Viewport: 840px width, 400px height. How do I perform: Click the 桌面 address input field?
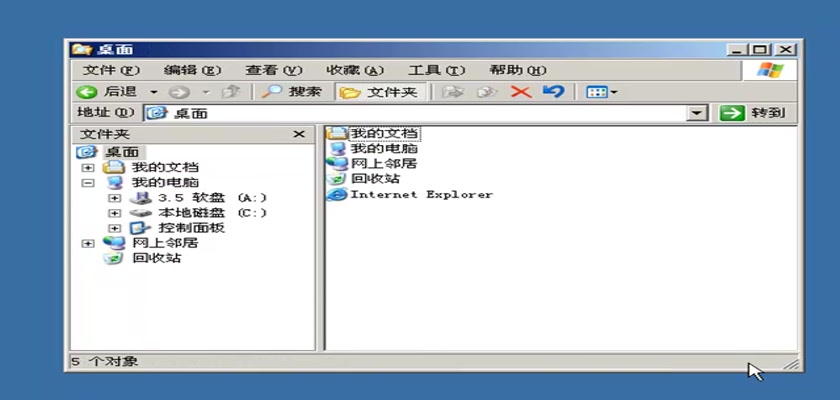(x=416, y=113)
